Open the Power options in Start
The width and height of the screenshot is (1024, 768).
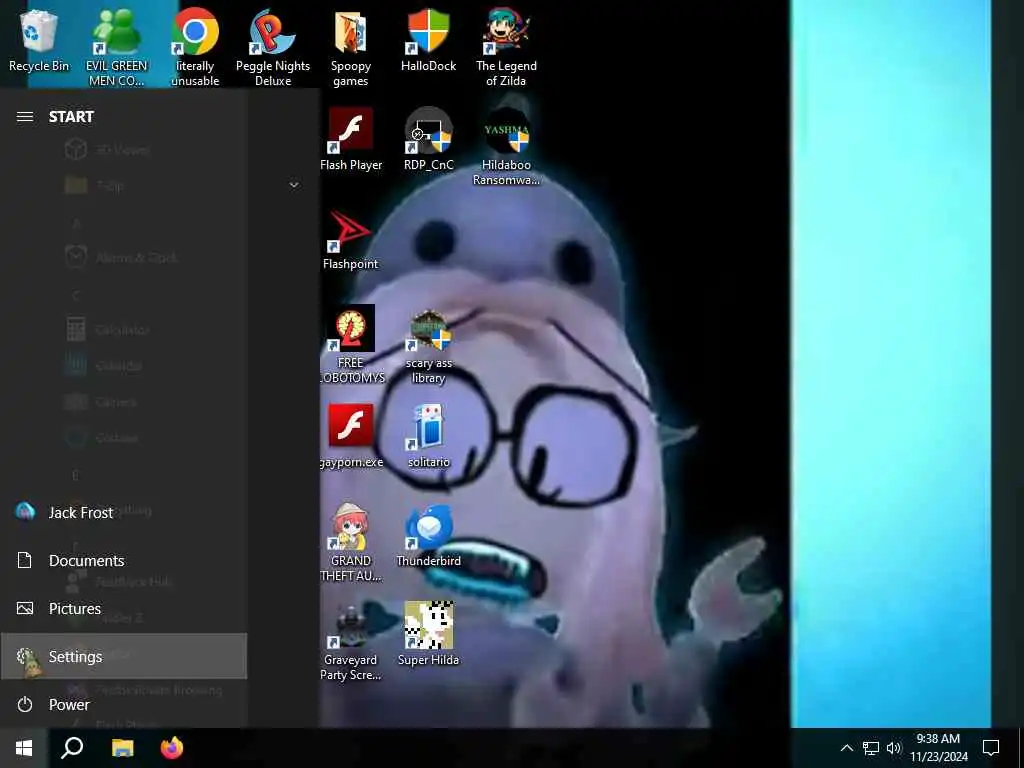(x=124, y=705)
